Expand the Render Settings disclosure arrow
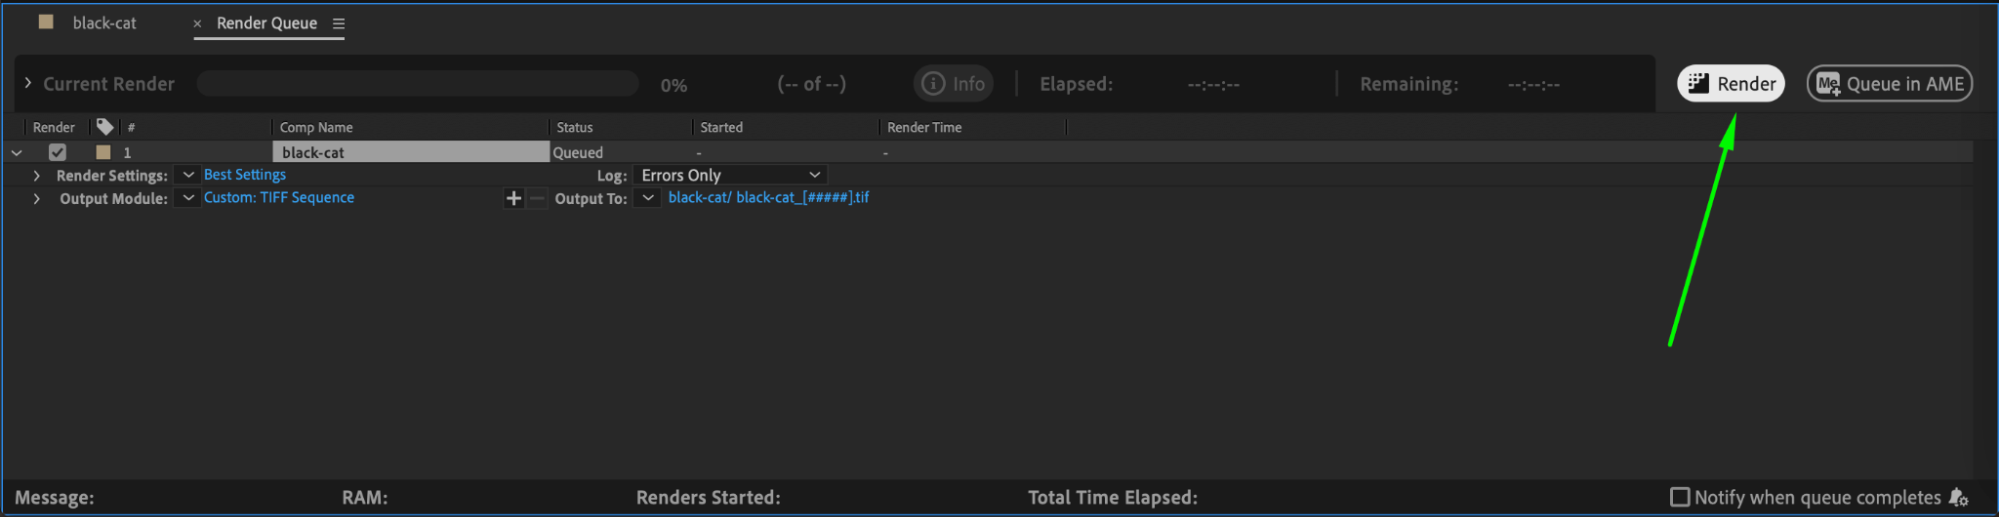 pyautogui.click(x=37, y=175)
